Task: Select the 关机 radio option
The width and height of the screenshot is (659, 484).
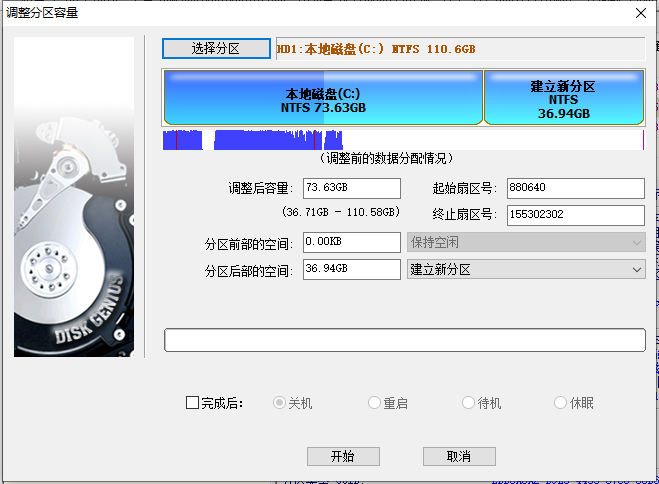Action: (281, 403)
